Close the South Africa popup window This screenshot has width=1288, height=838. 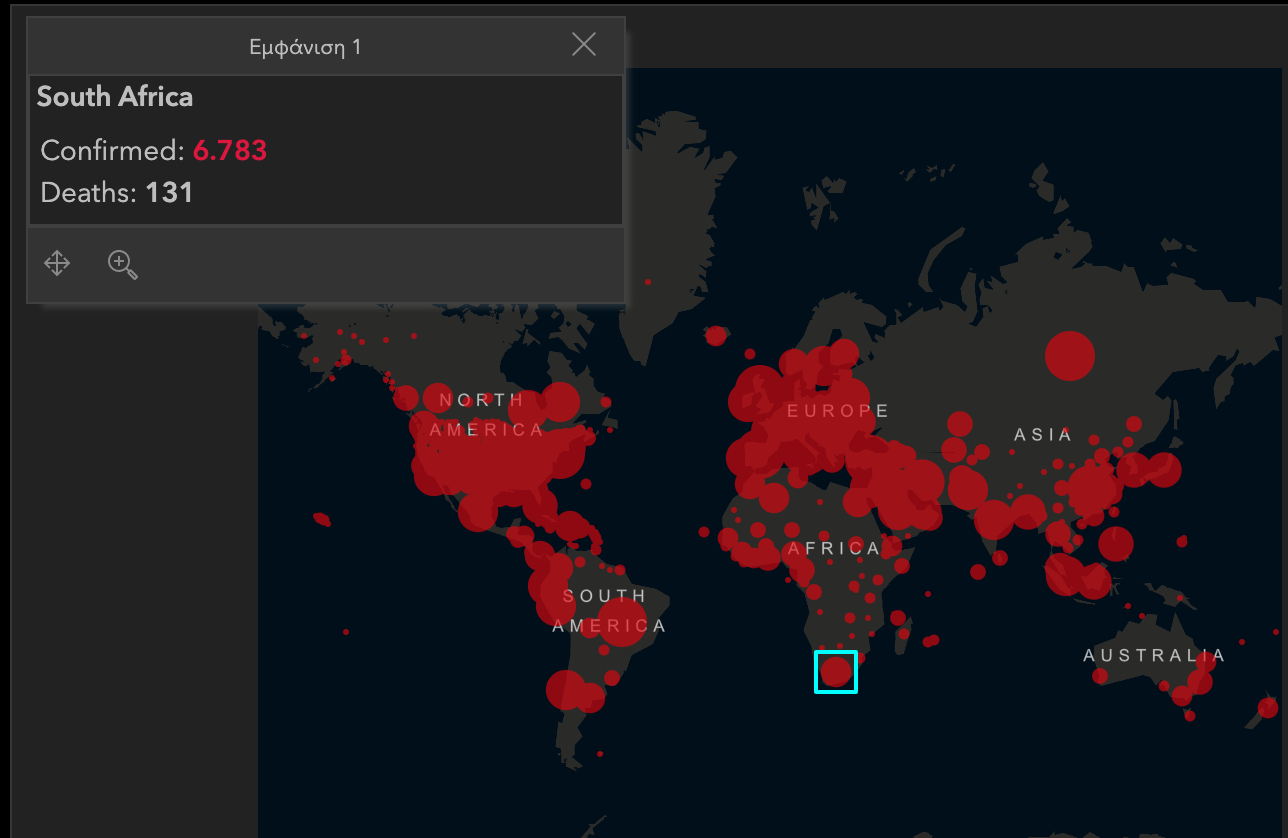pos(583,44)
